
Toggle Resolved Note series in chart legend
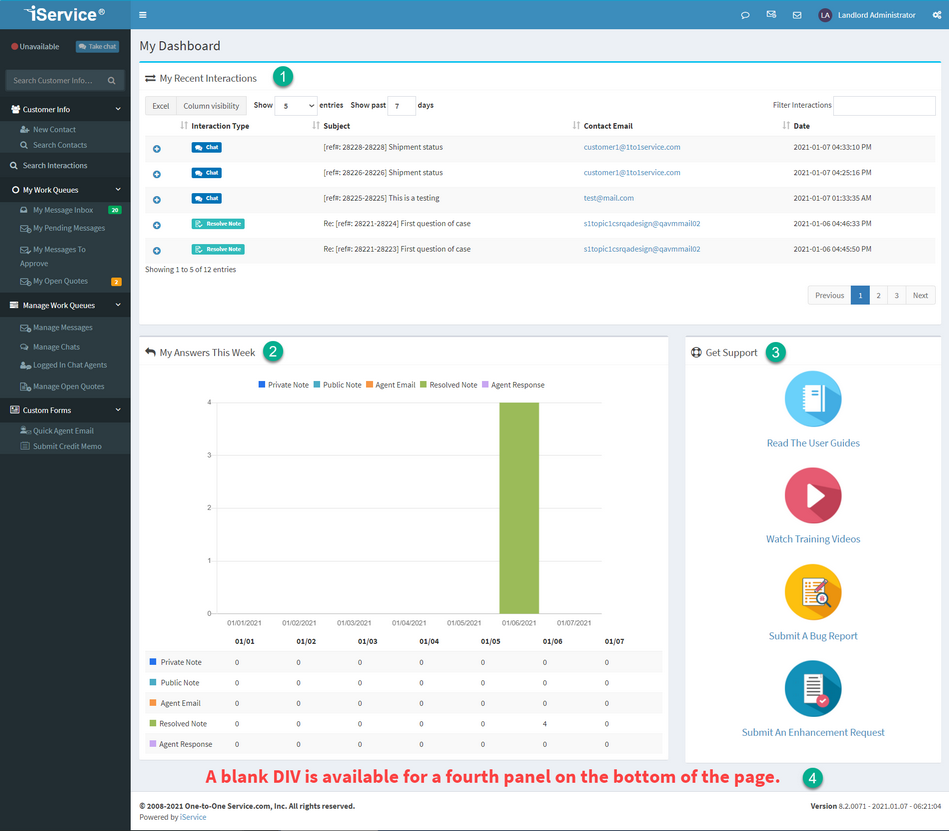[448, 385]
